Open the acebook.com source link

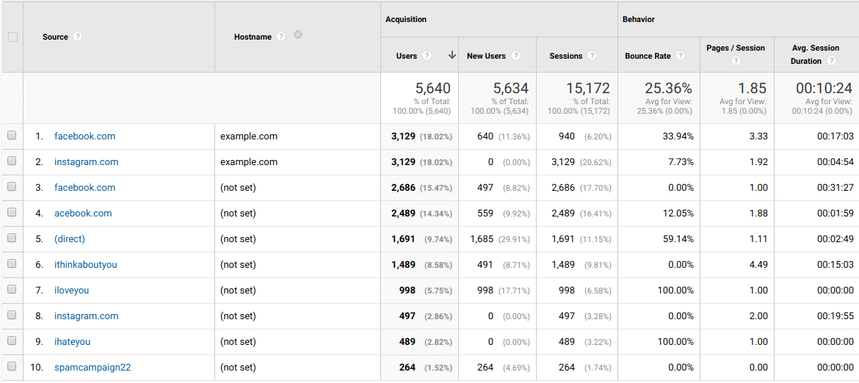click(83, 213)
